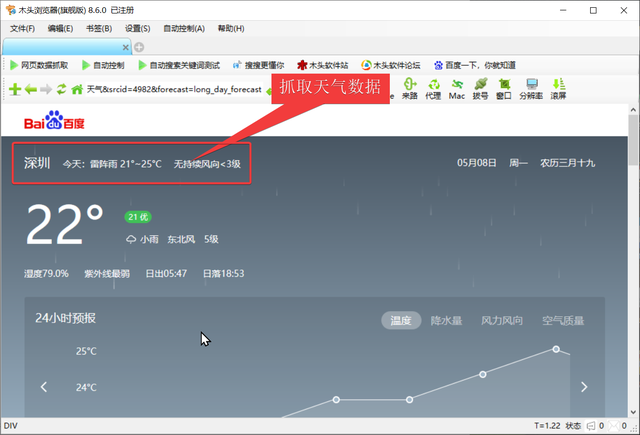Click the 农历三月十九 lunar date
The width and height of the screenshot is (640, 435).
568,163
